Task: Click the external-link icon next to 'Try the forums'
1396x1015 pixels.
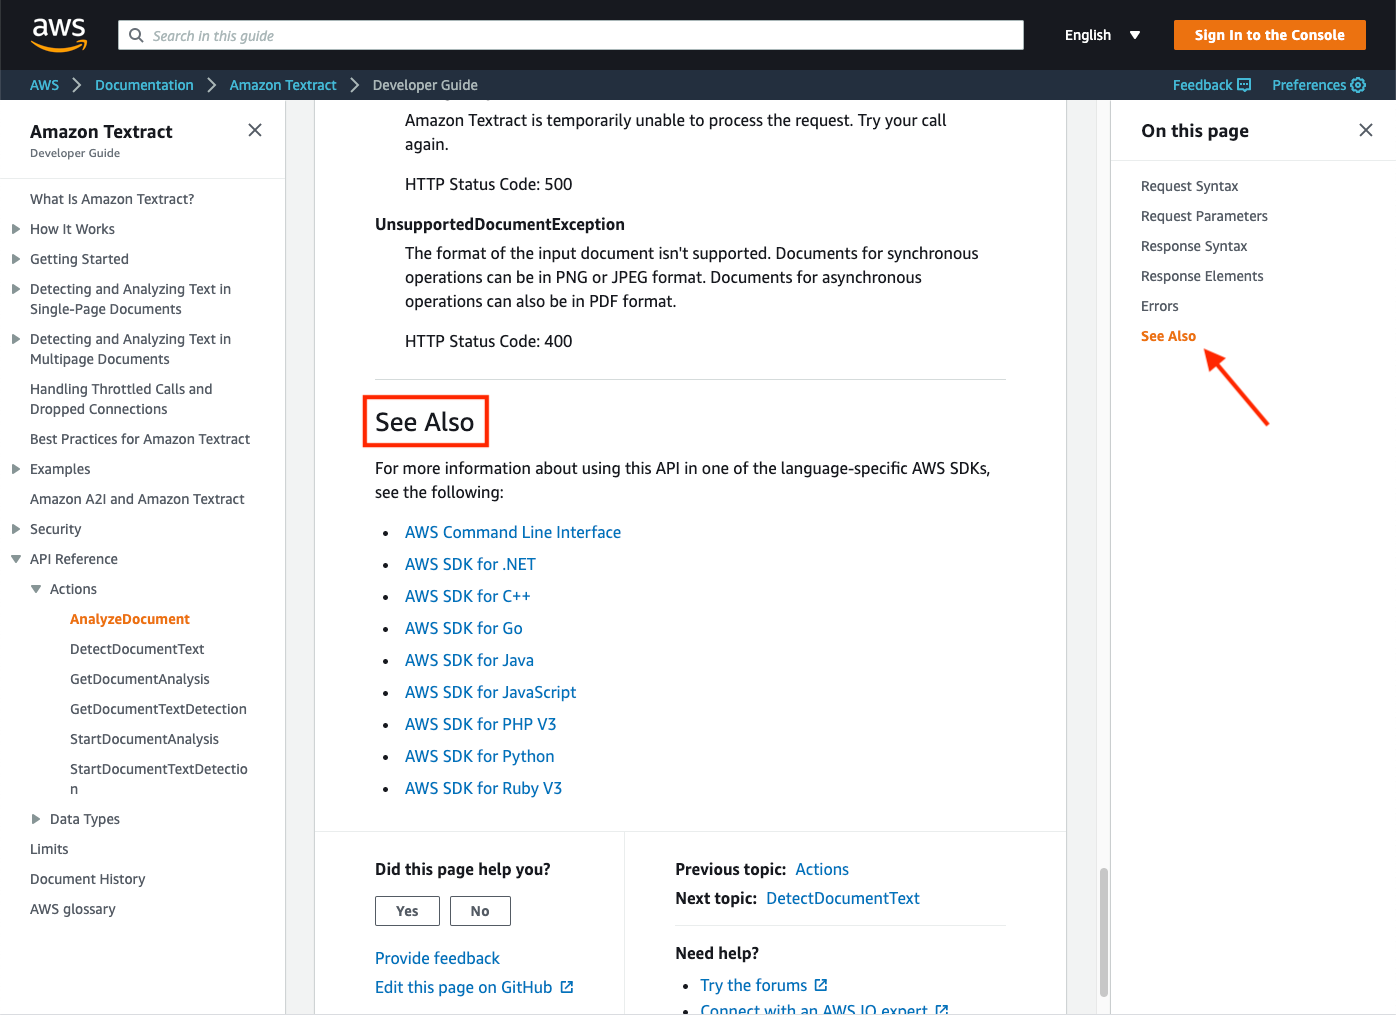Action: click(822, 985)
